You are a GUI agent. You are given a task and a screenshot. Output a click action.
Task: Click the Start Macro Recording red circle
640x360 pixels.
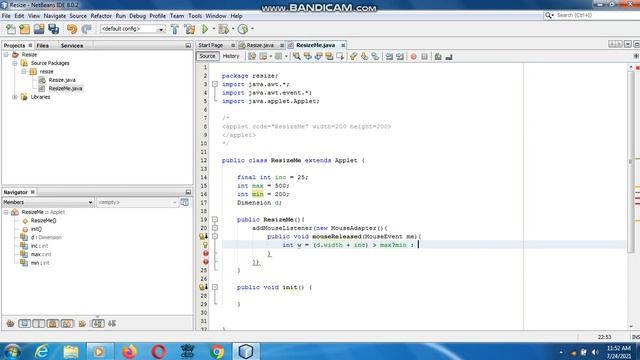coord(413,57)
